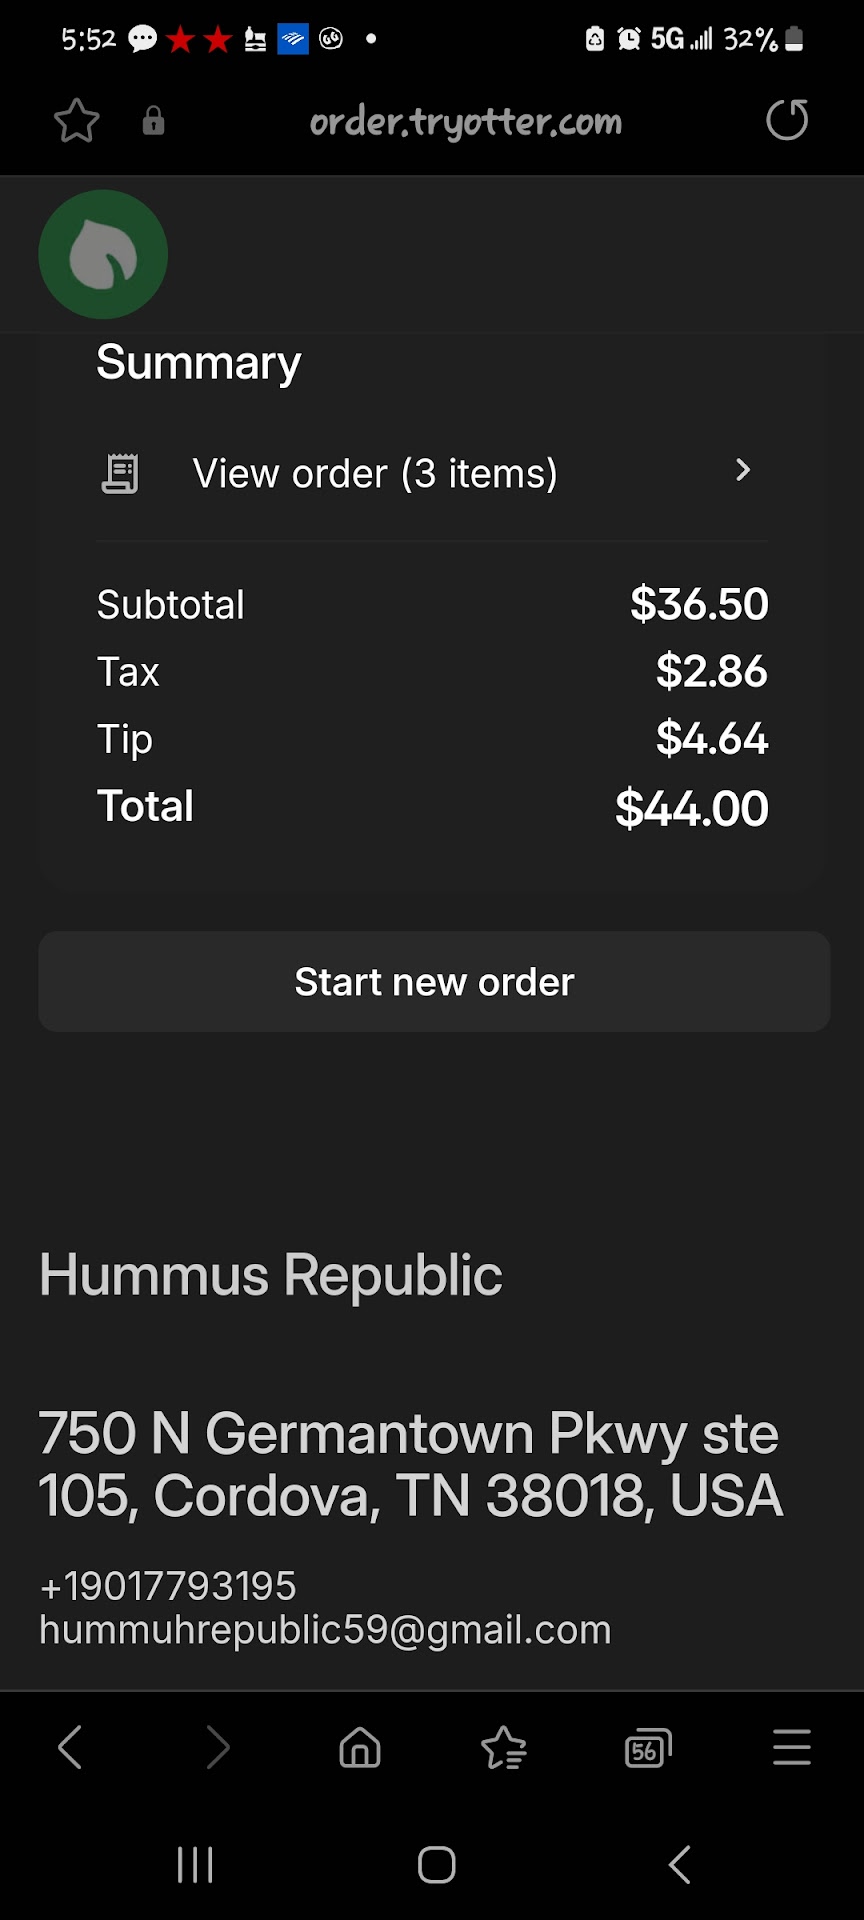The width and height of the screenshot is (864, 1920).
Task: Tap the 750 N Germantown Pkwy address
Action: tap(410, 1464)
